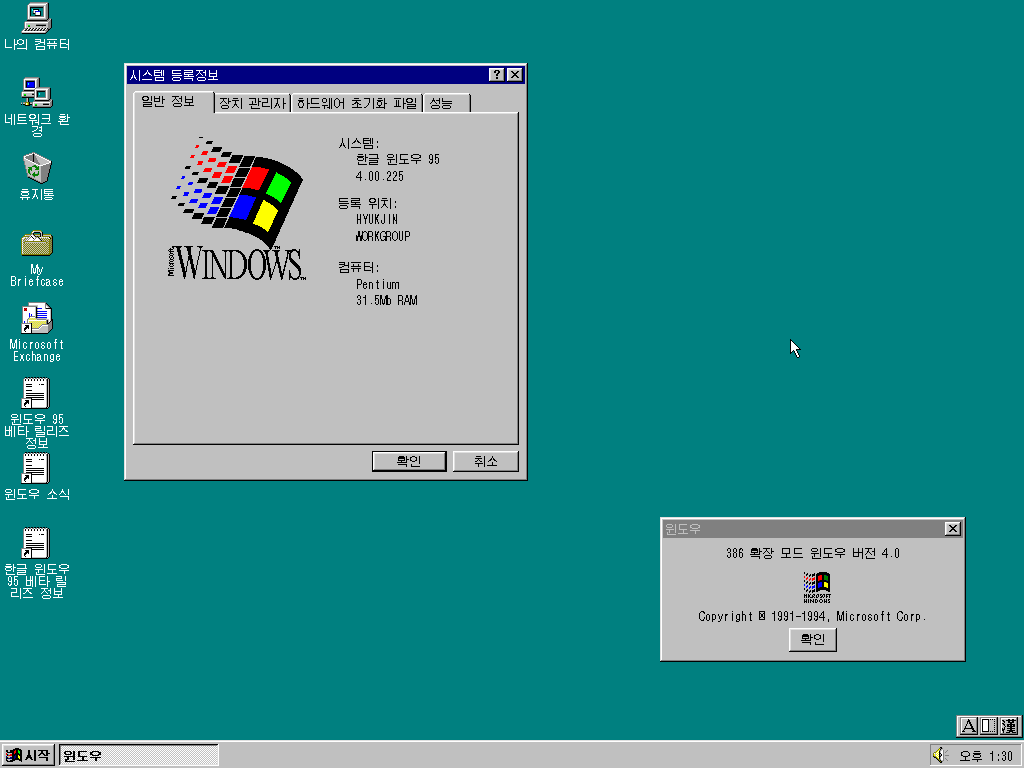Click the small Windows logo in 윈도우 dialog
Image resolution: width=1024 pixels, height=768 pixels.
coord(817,587)
